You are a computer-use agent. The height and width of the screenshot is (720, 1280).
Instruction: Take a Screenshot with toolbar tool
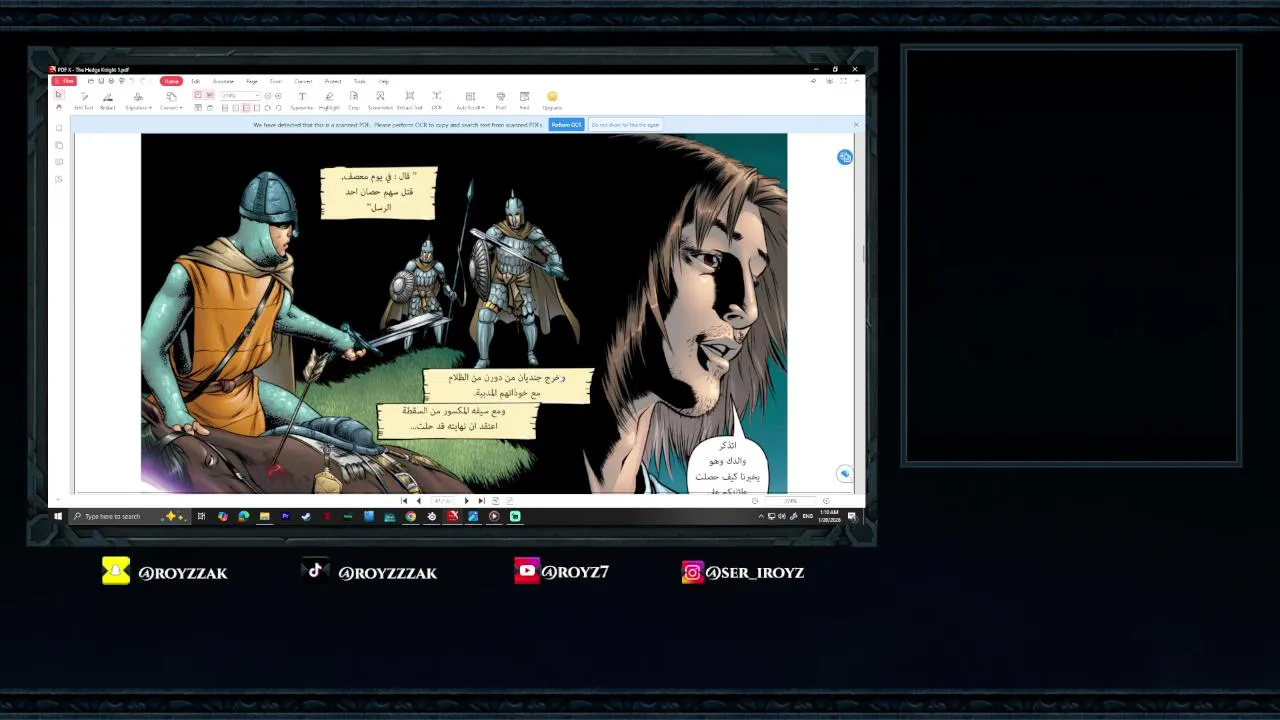[x=380, y=100]
